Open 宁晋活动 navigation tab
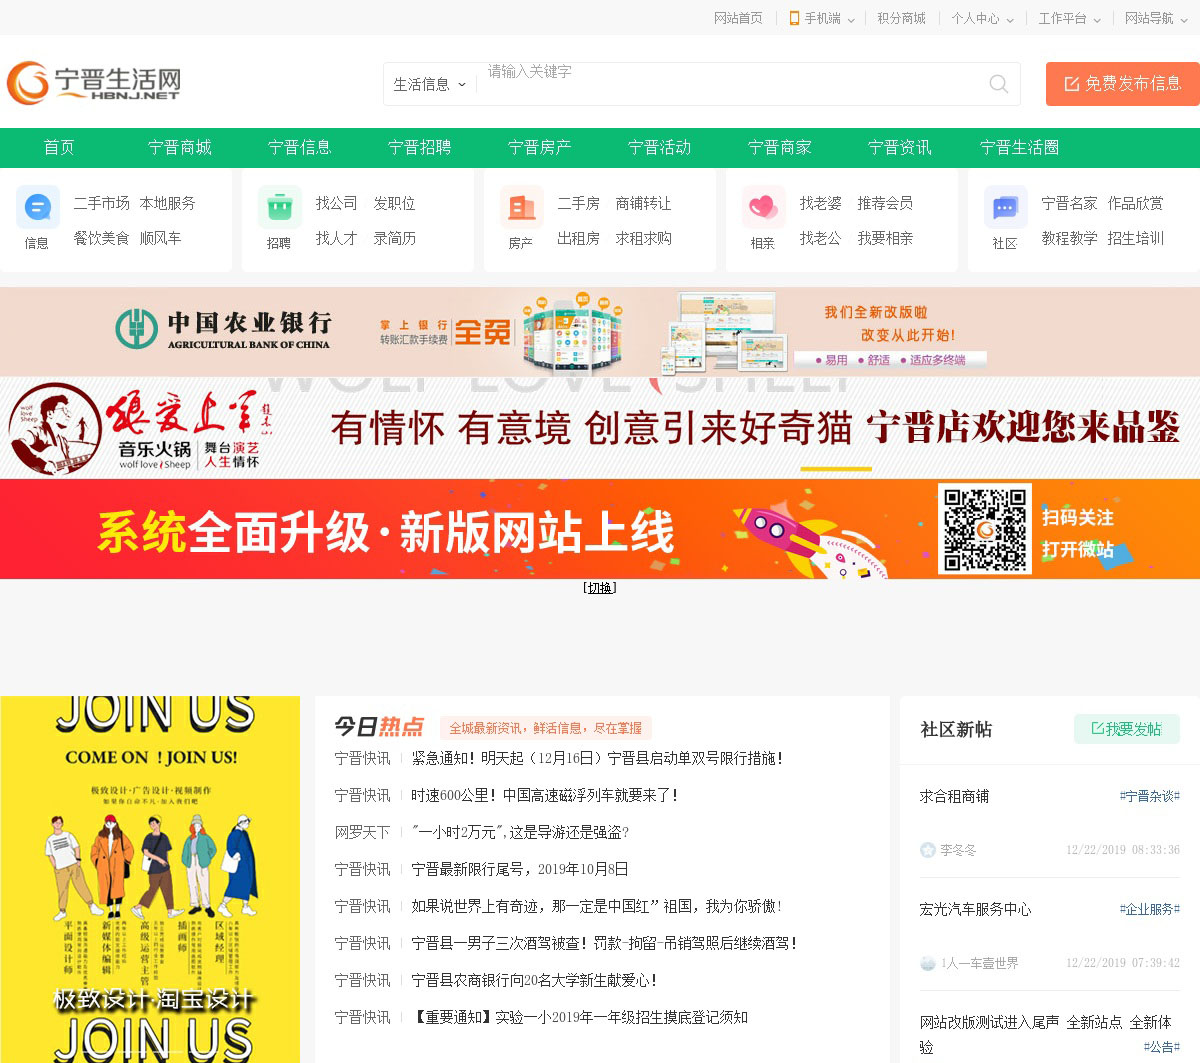 tap(660, 147)
